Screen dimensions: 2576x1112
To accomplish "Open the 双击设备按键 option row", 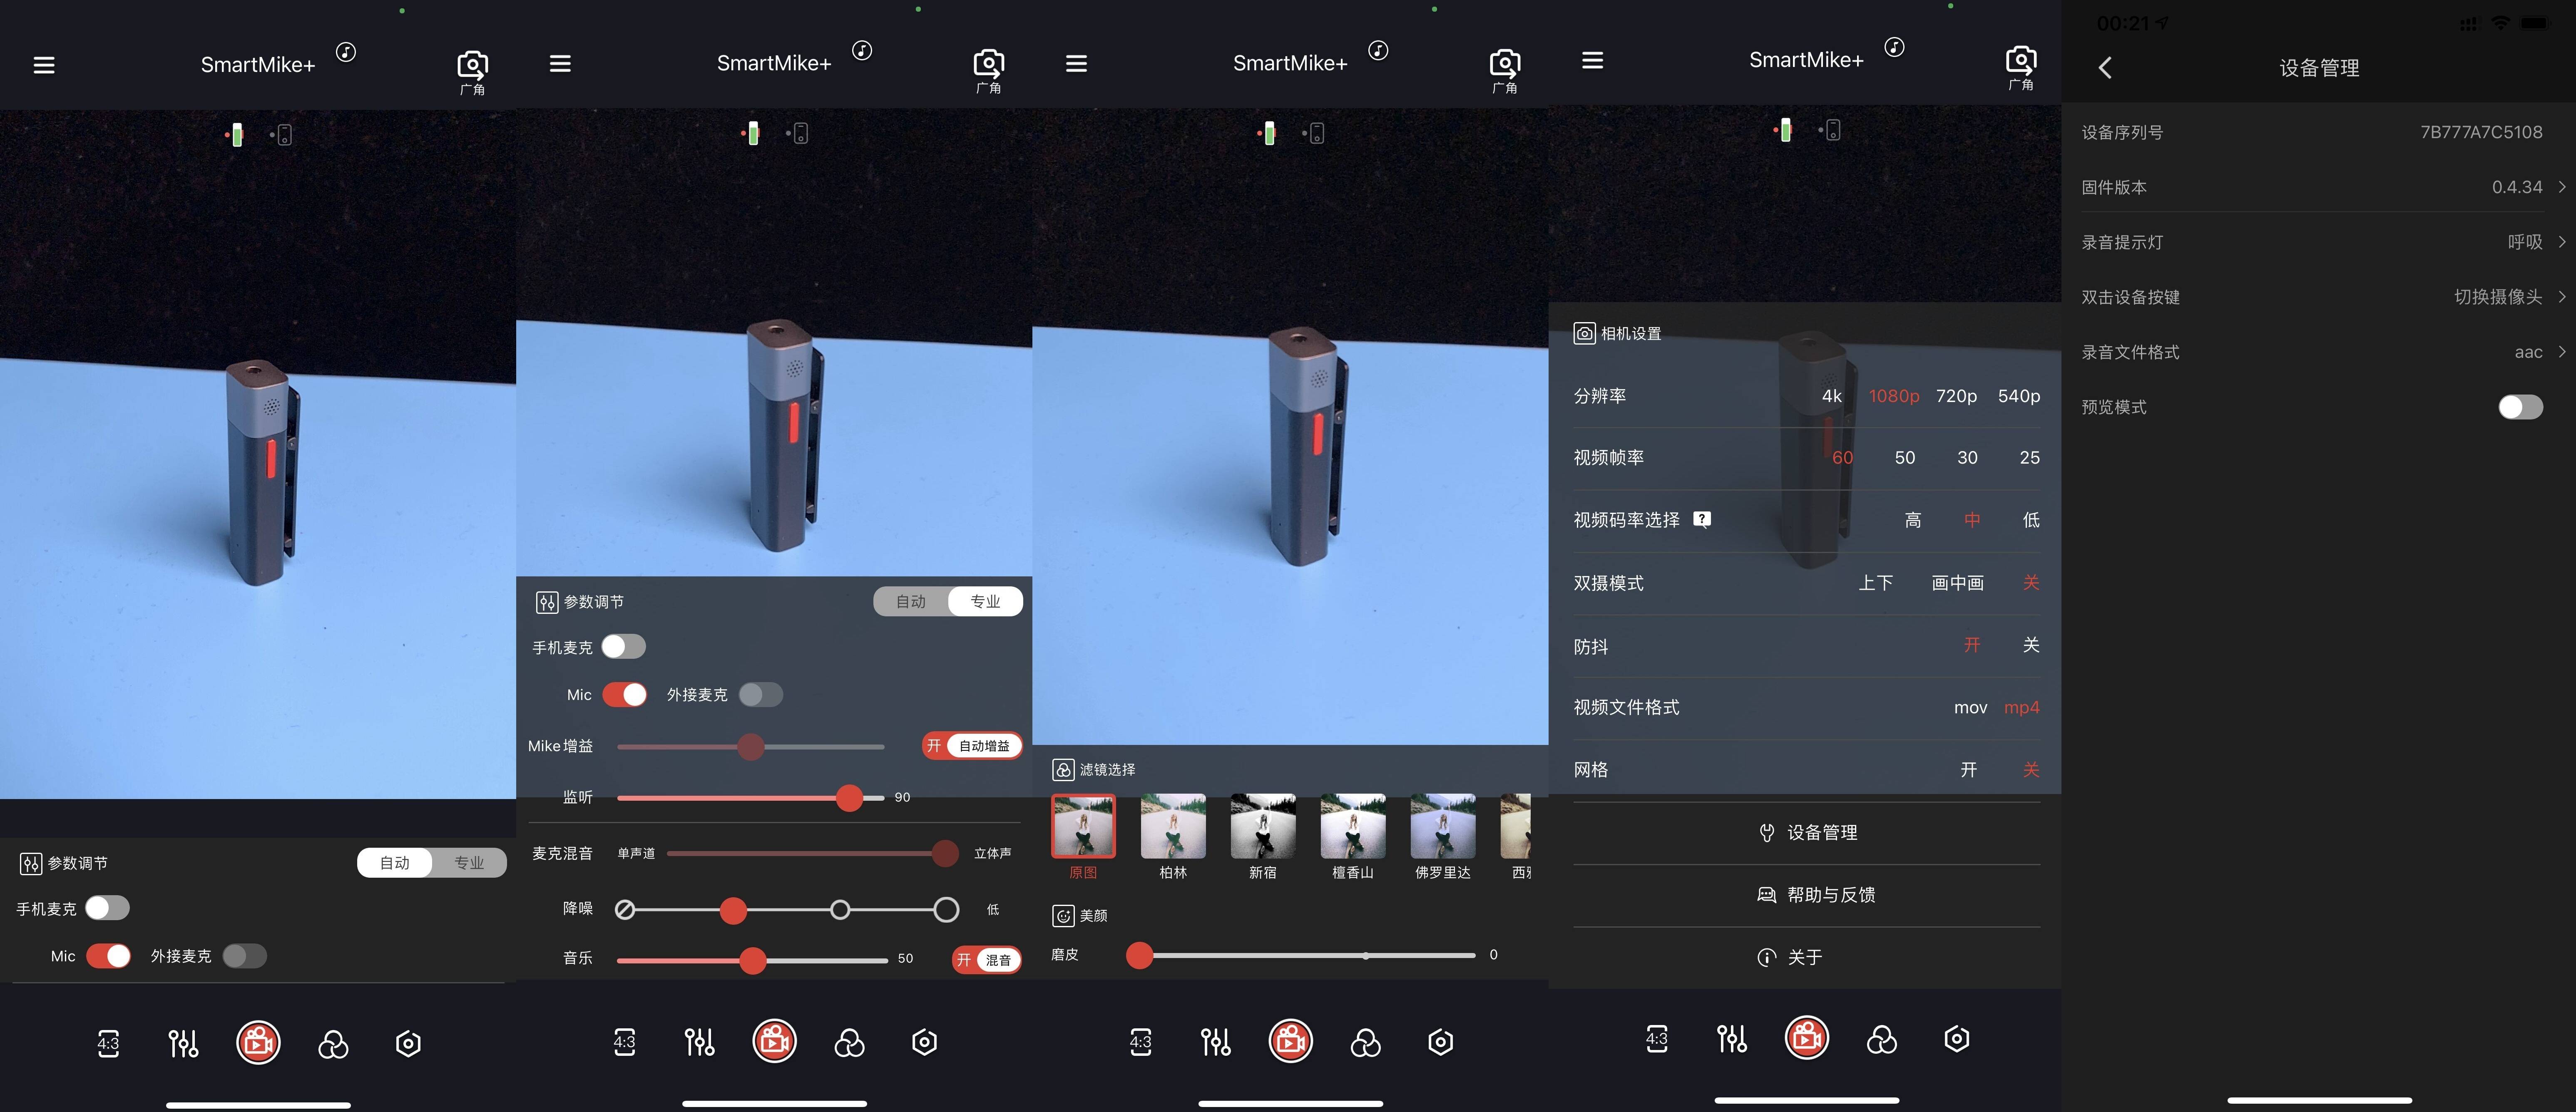I will (x=2319, y=297).
